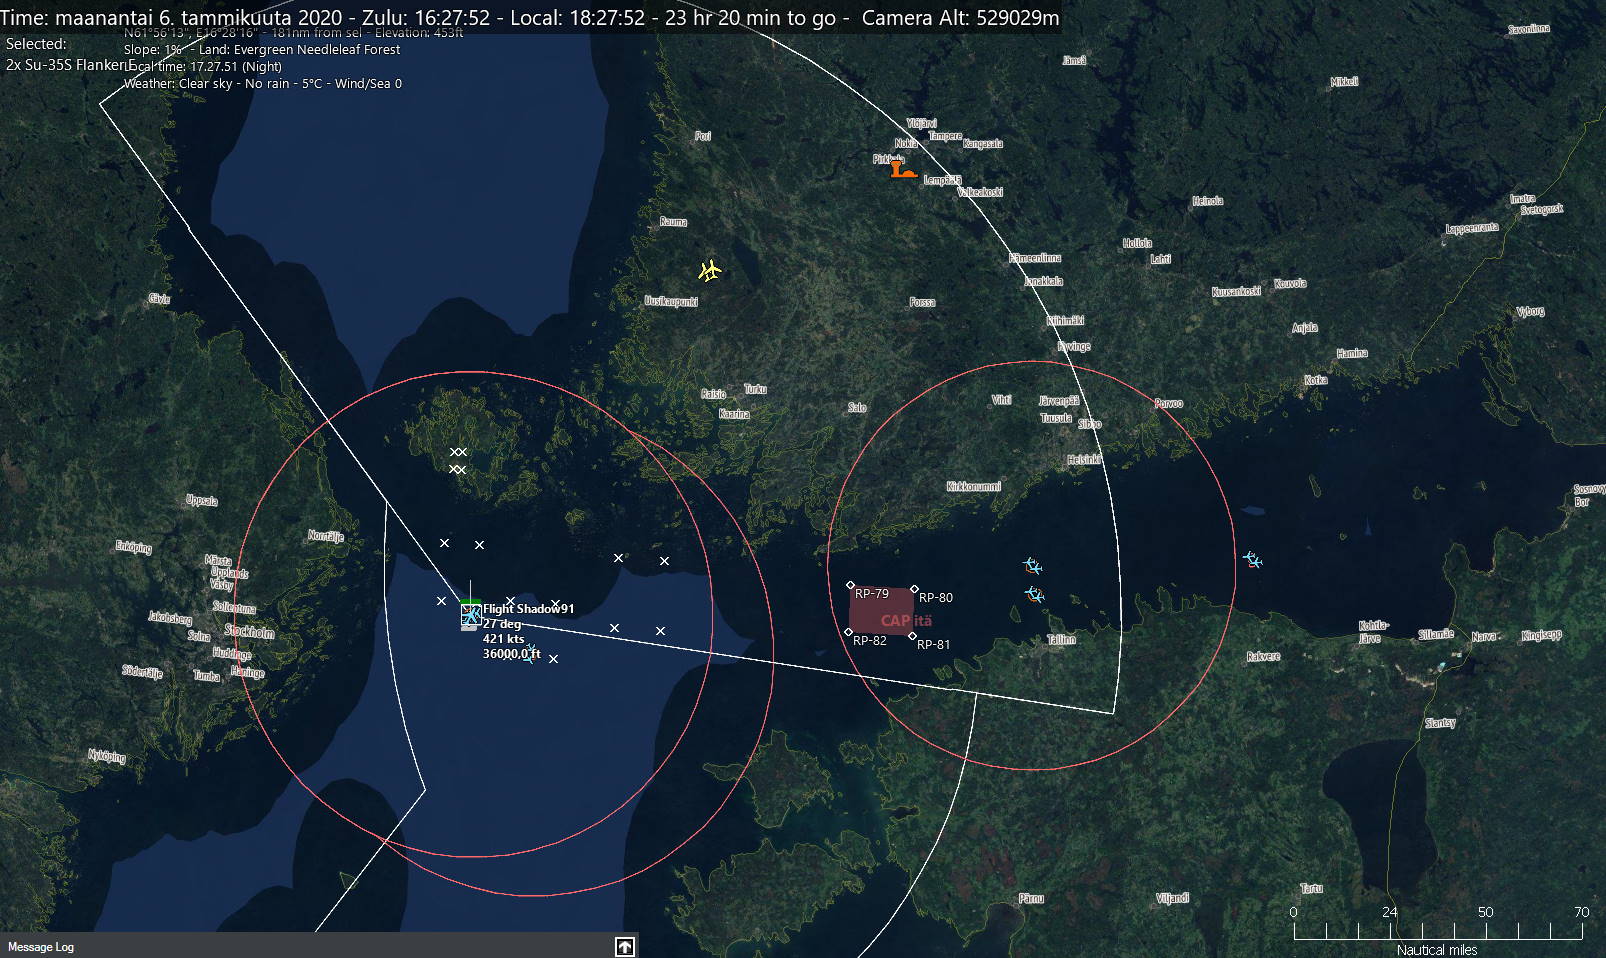1606x958 pixels.
Task: Select the Flight Shadow91 aircraft unit
Action: click(x=471, y=614)
